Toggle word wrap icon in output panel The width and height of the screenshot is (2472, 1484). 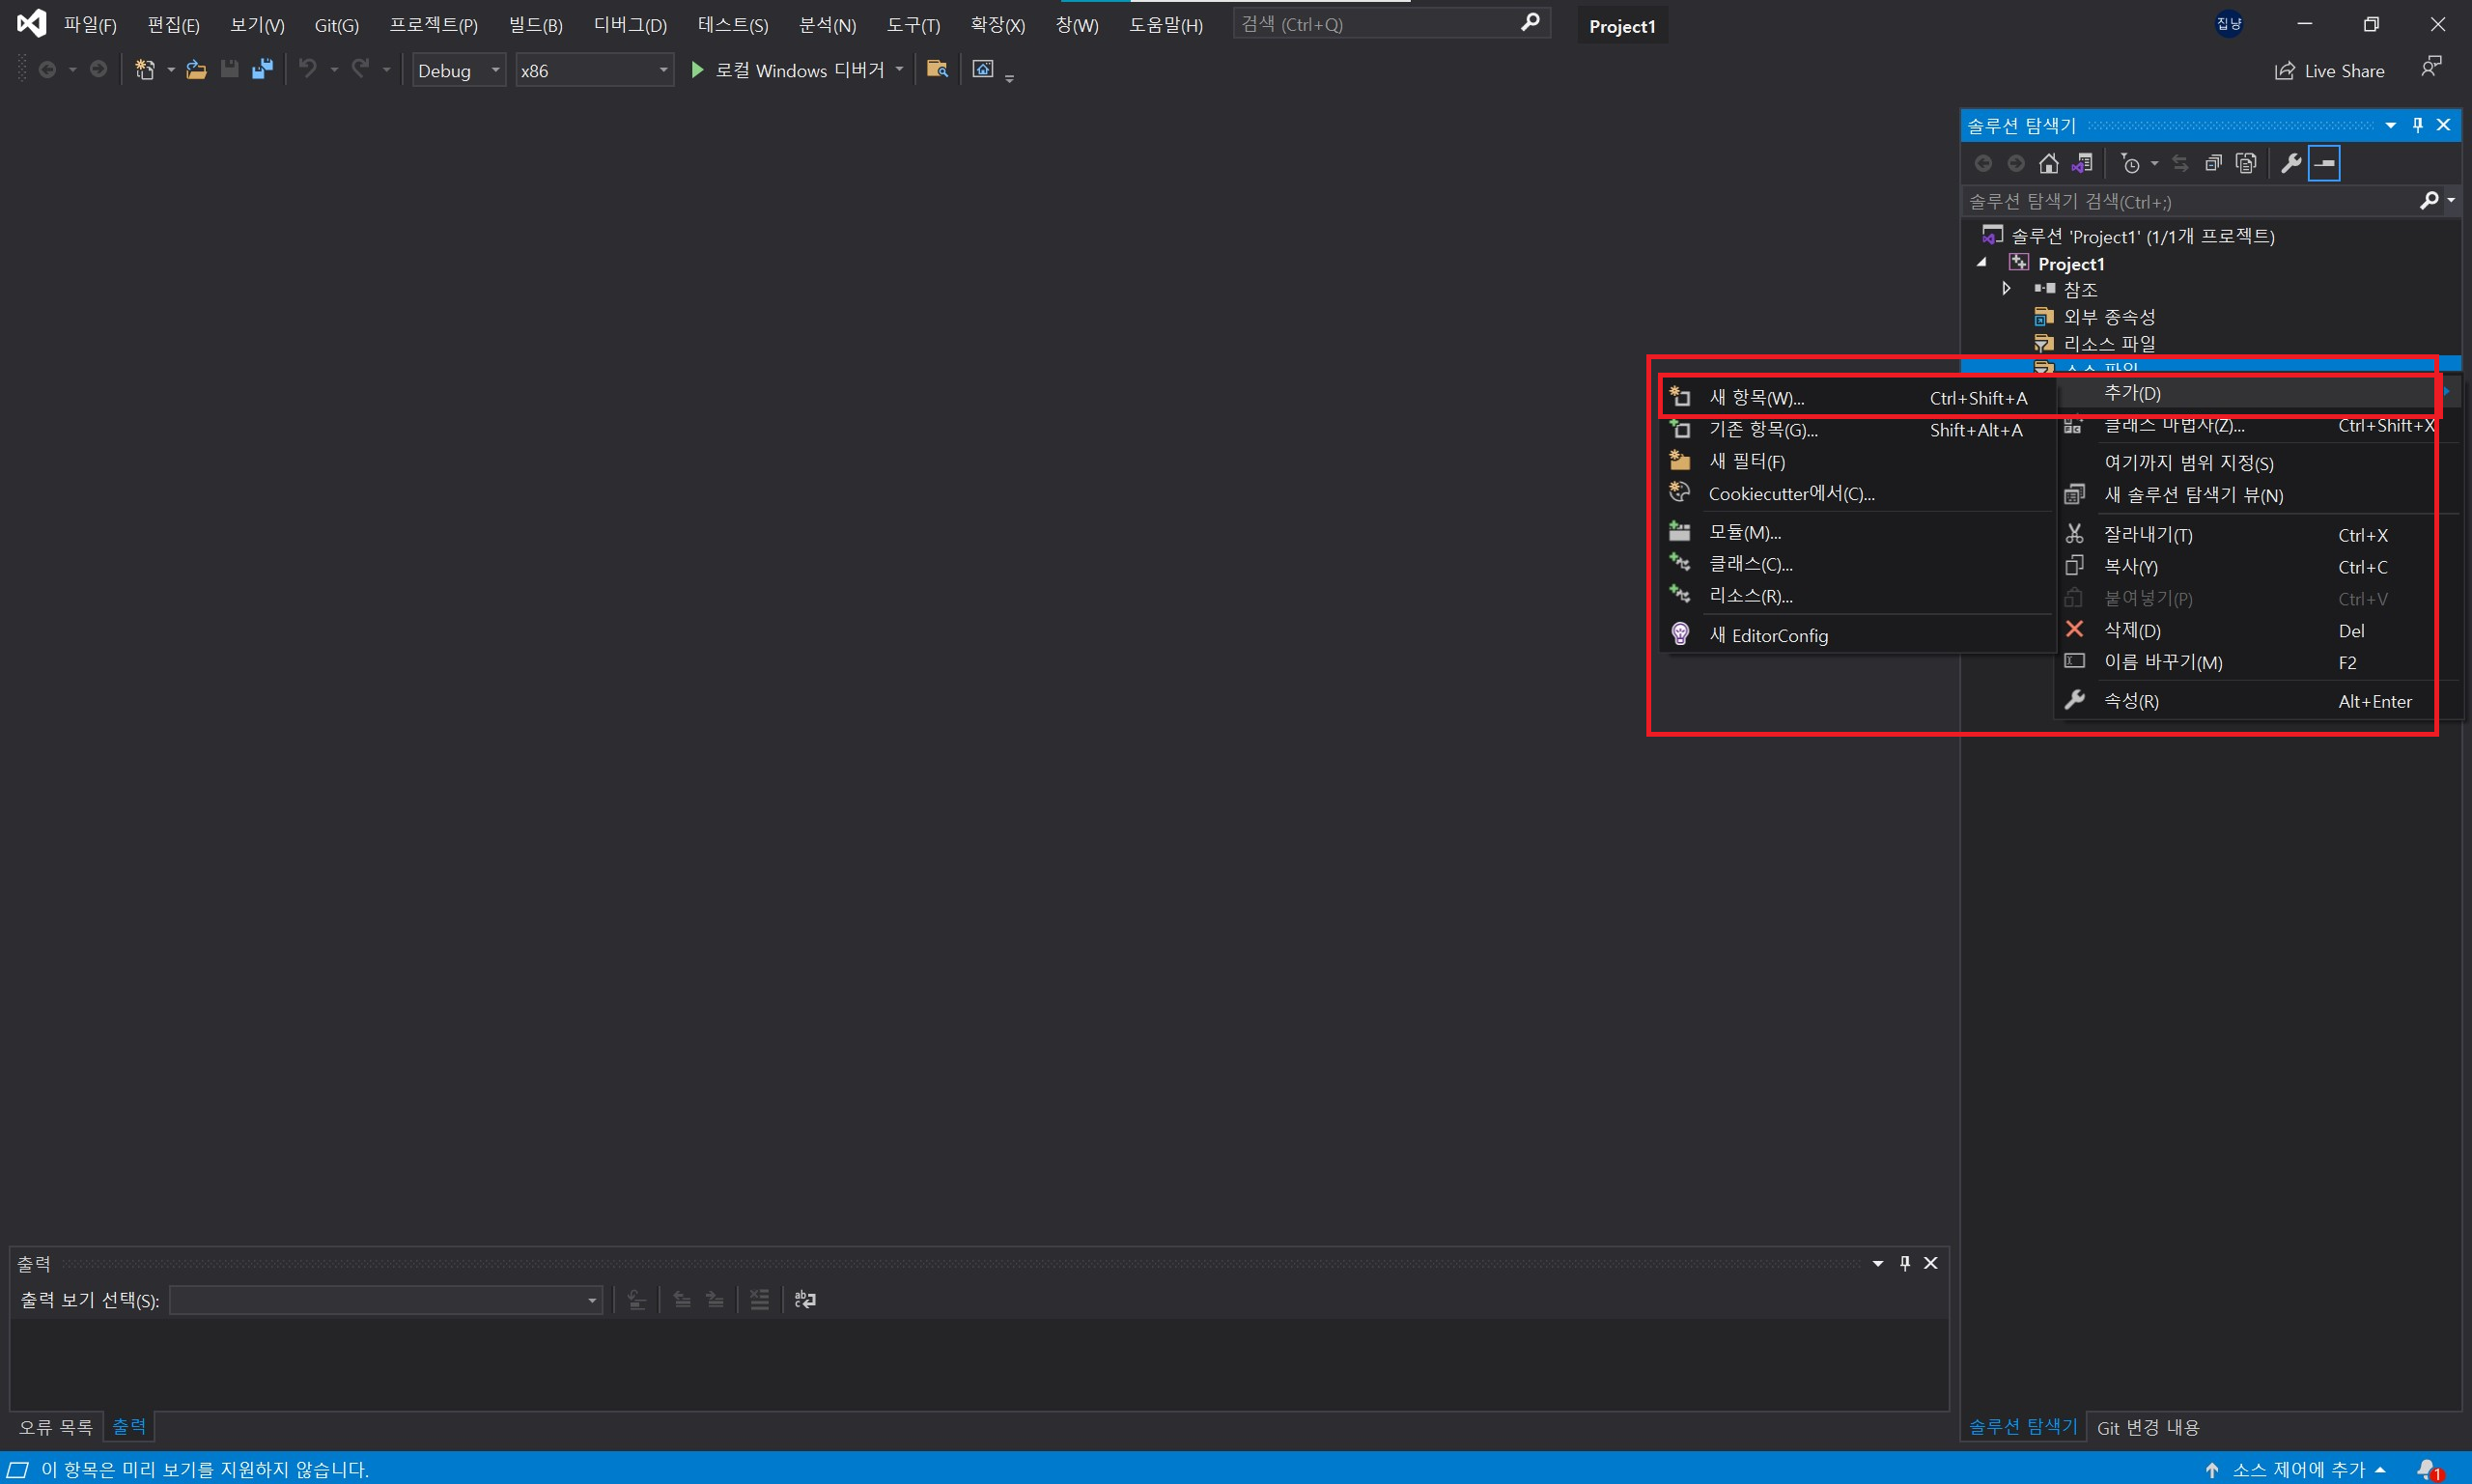(x=805, y=1299)
